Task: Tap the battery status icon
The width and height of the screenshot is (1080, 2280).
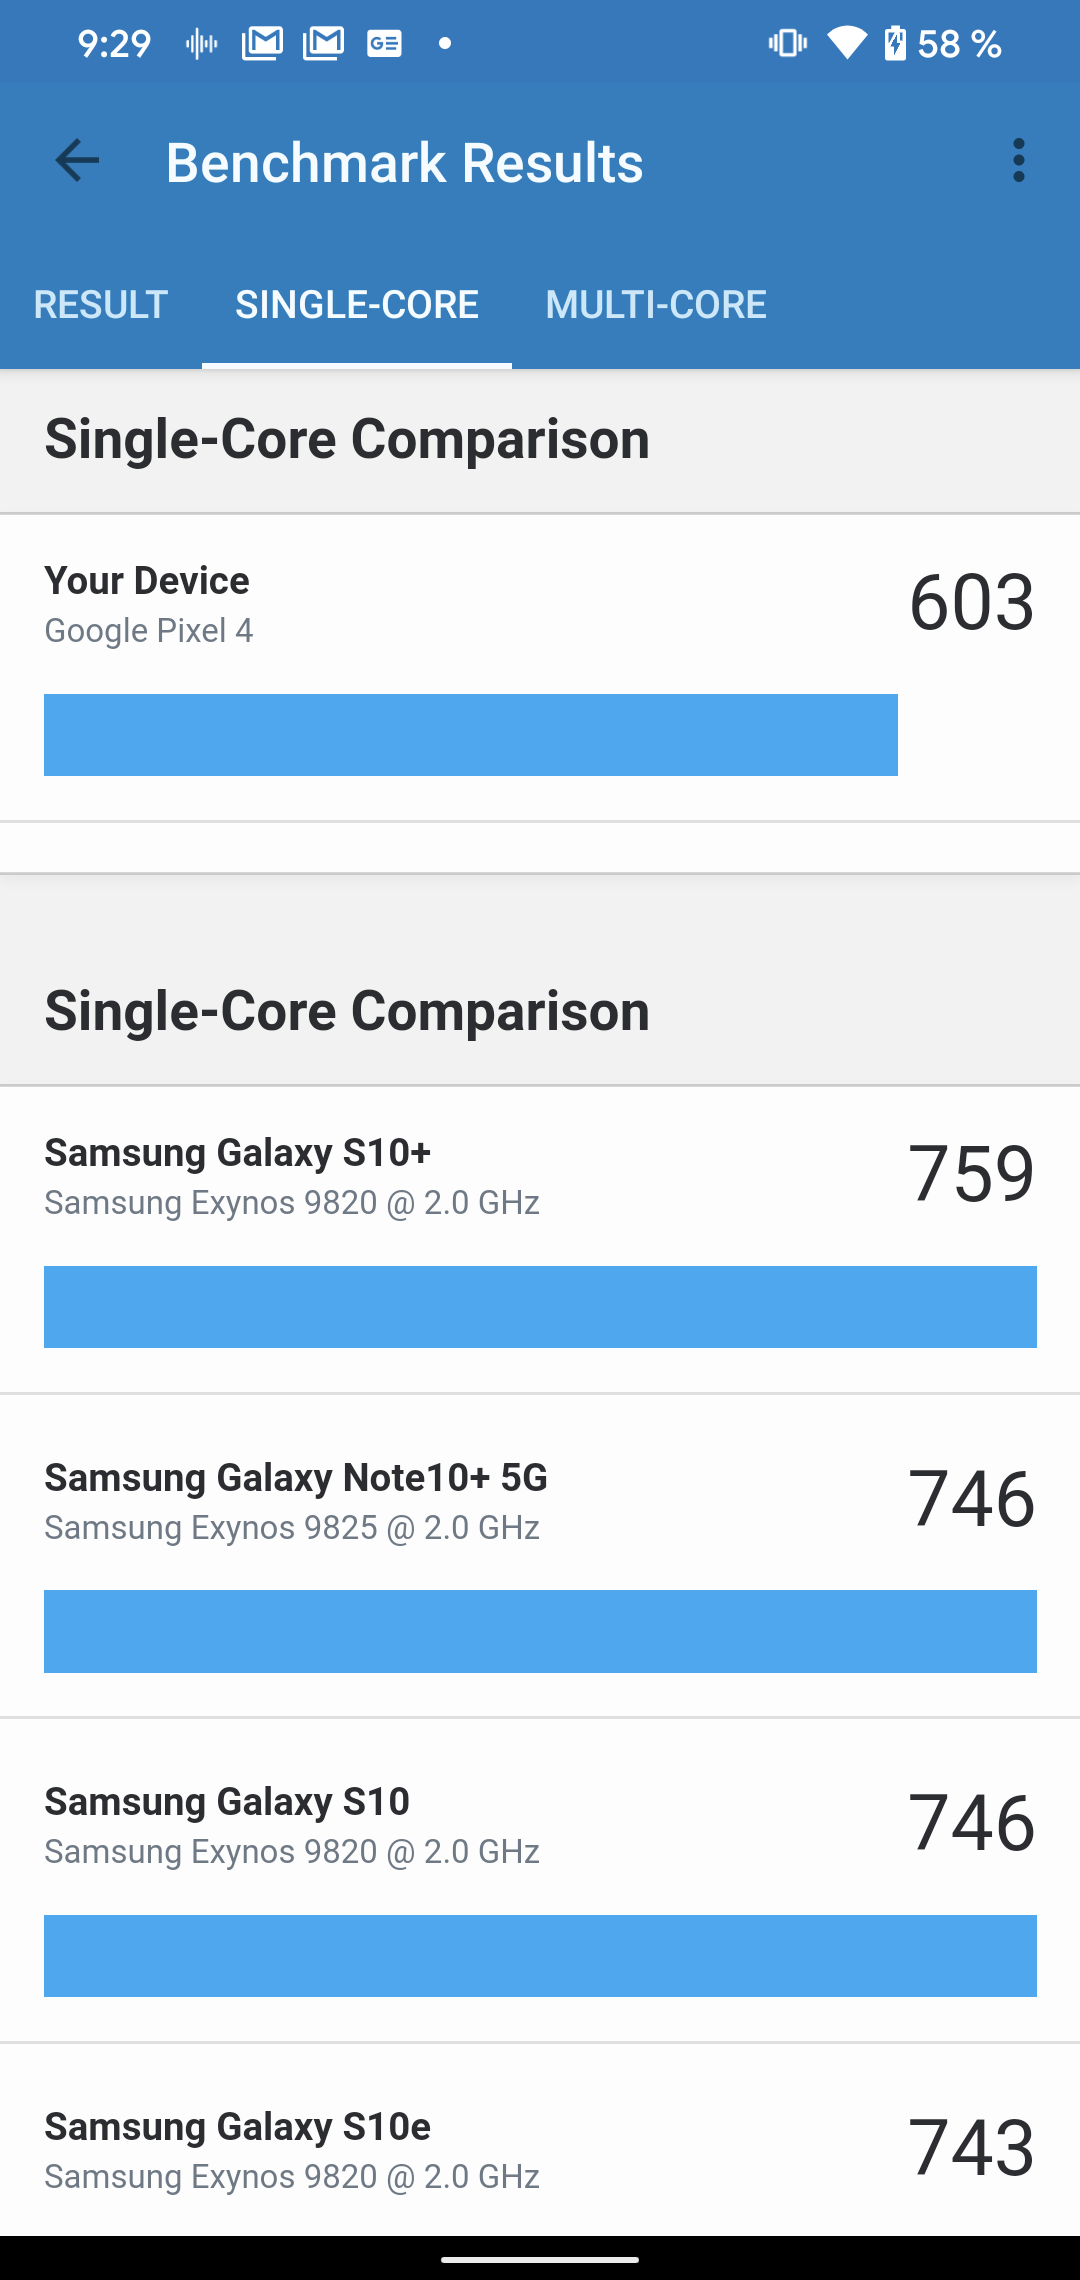Action: (x=895, y=43)
